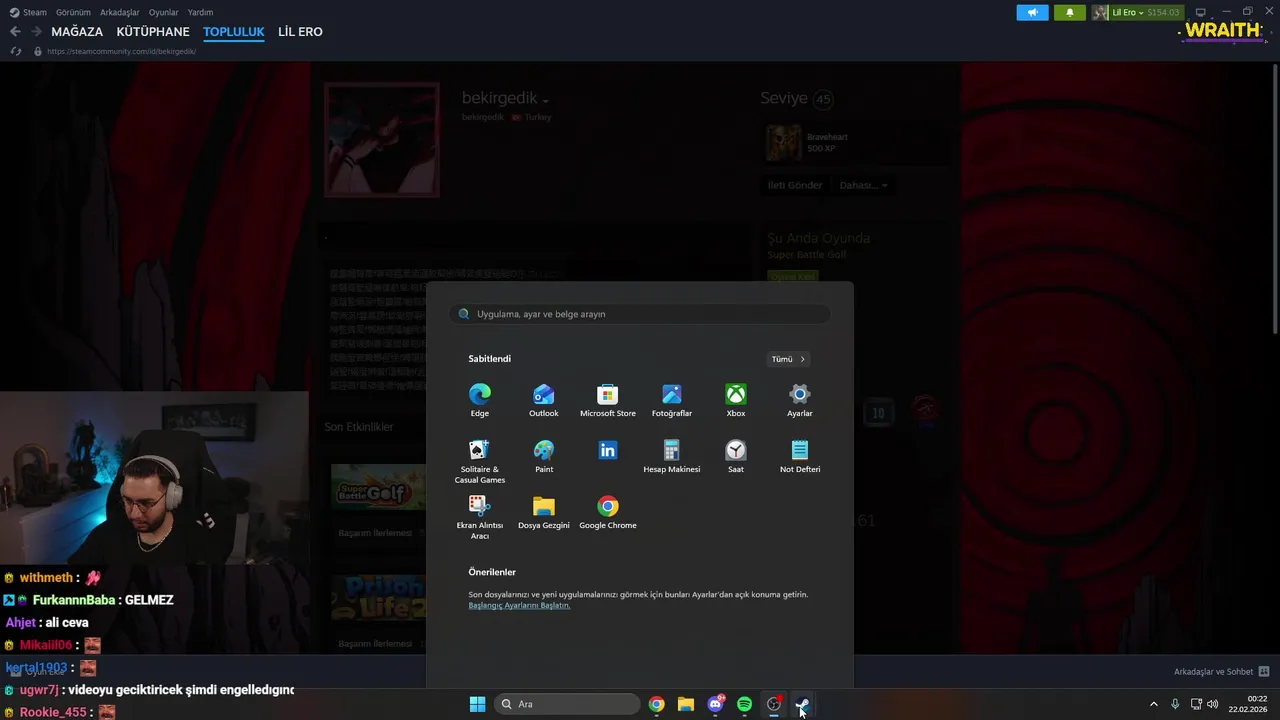Screen dimensions: 1280x720
Task: Click the Seviye 45 level badge
Action: (823, 99)
